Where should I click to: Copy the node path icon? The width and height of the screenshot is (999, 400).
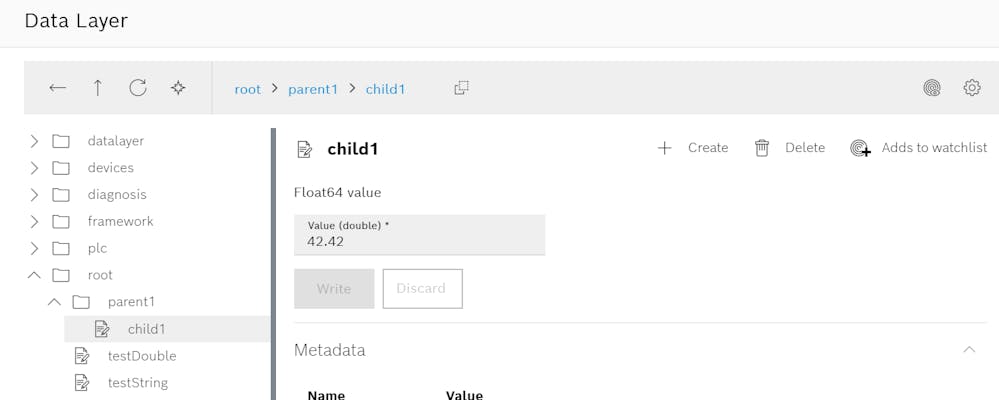(461, 88)
